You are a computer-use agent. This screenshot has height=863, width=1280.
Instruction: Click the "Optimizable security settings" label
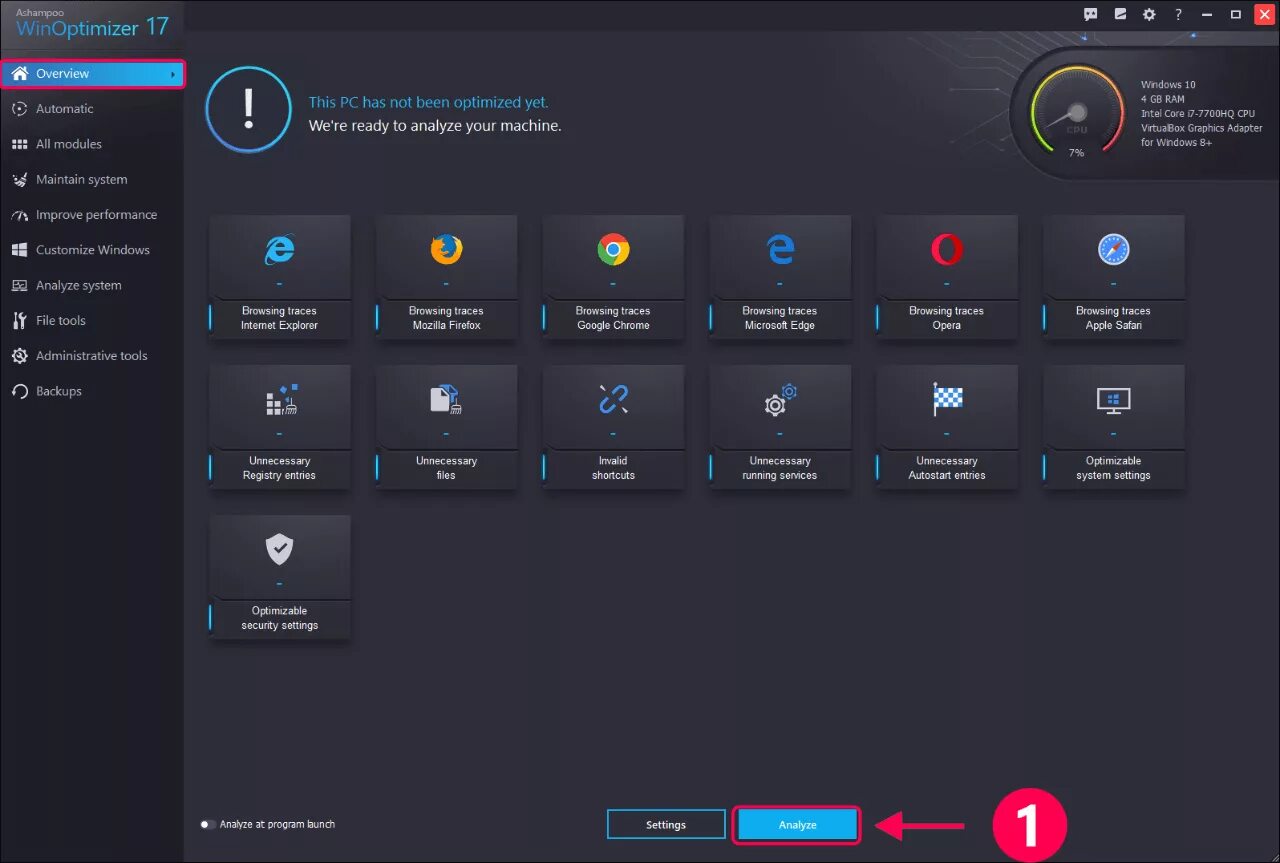point(279,618)
